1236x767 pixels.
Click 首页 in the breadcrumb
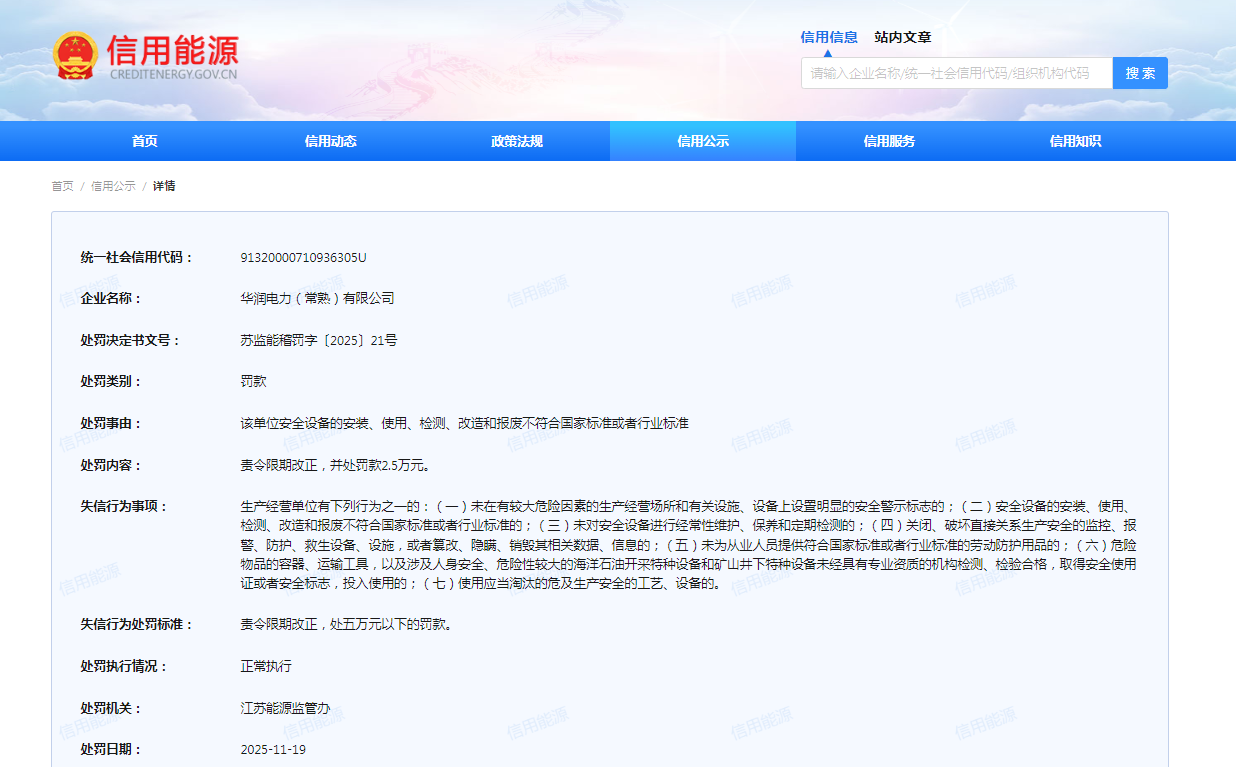62,186
